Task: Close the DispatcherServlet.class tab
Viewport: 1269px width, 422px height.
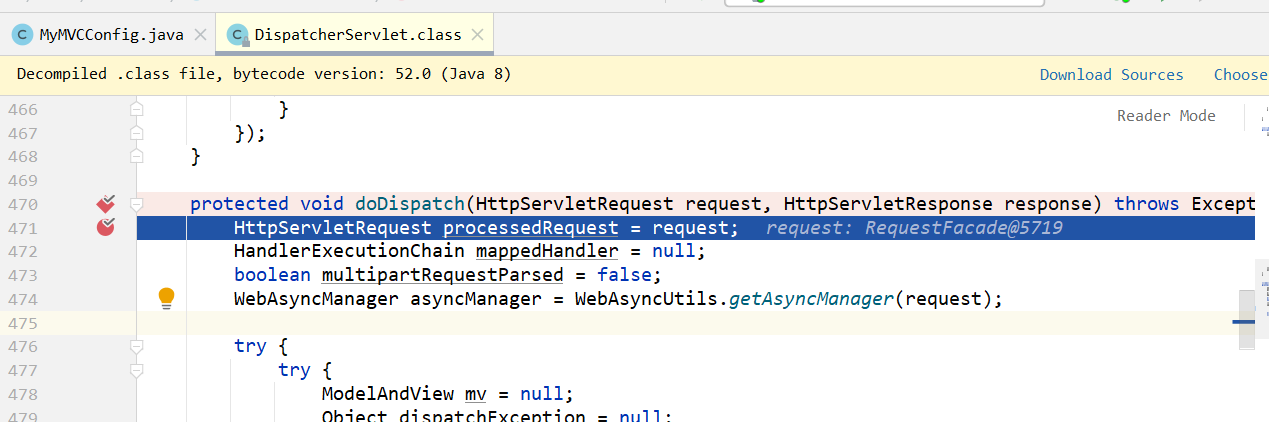Action: (478, 35)
